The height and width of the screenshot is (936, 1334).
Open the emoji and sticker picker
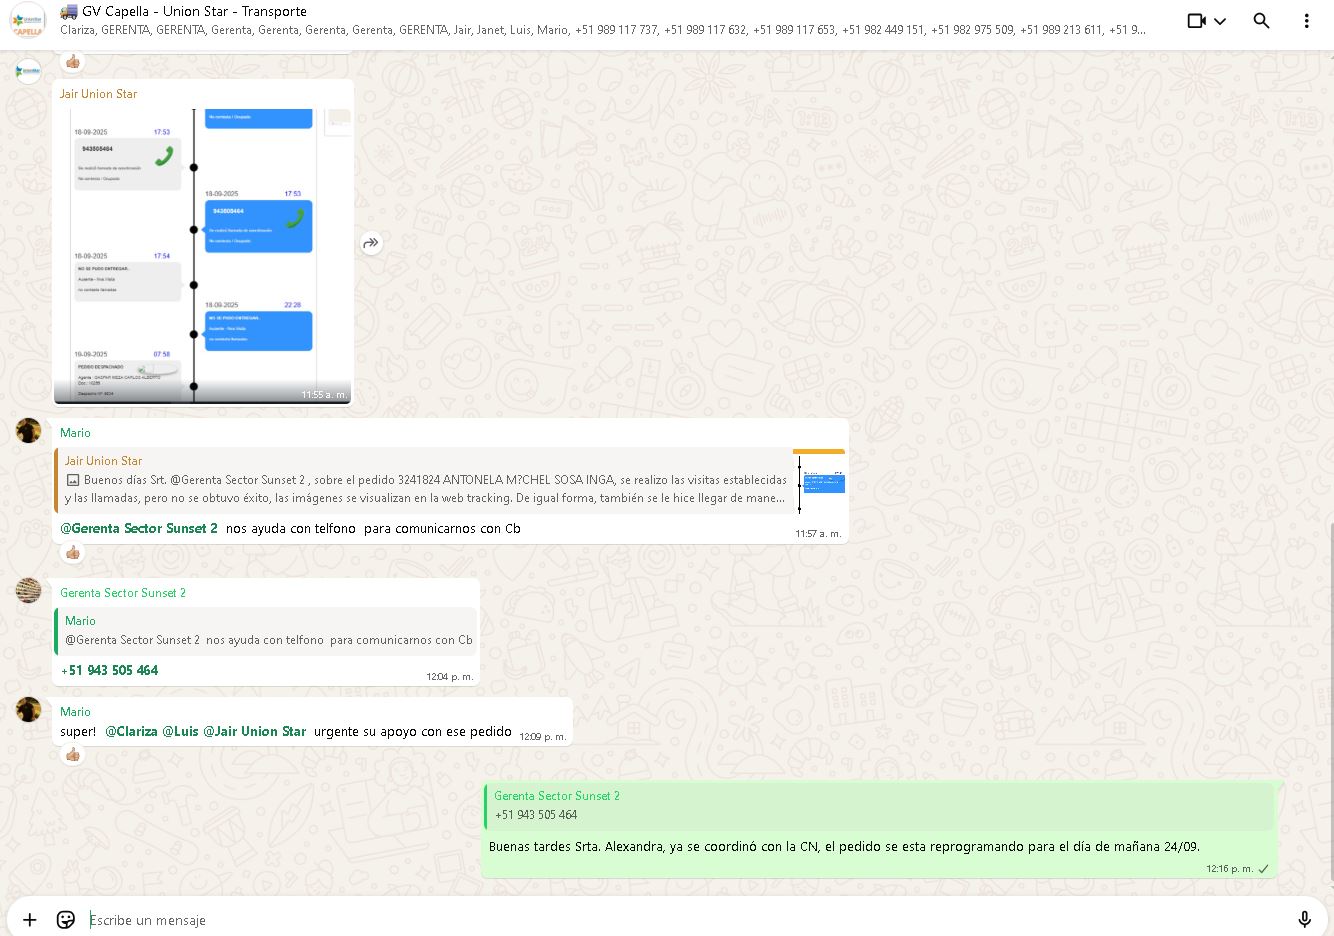click(x=66, y=920)
